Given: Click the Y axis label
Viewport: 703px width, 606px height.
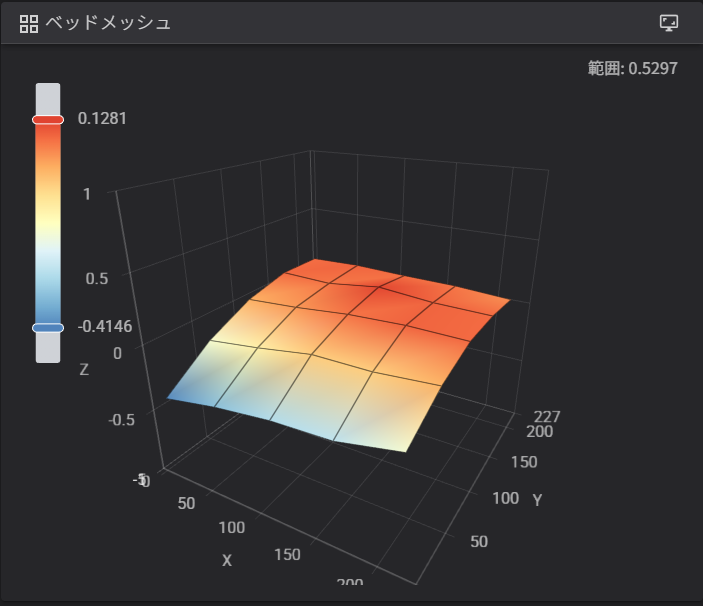Looking at the screenshot, I should (x=537, y=500).
